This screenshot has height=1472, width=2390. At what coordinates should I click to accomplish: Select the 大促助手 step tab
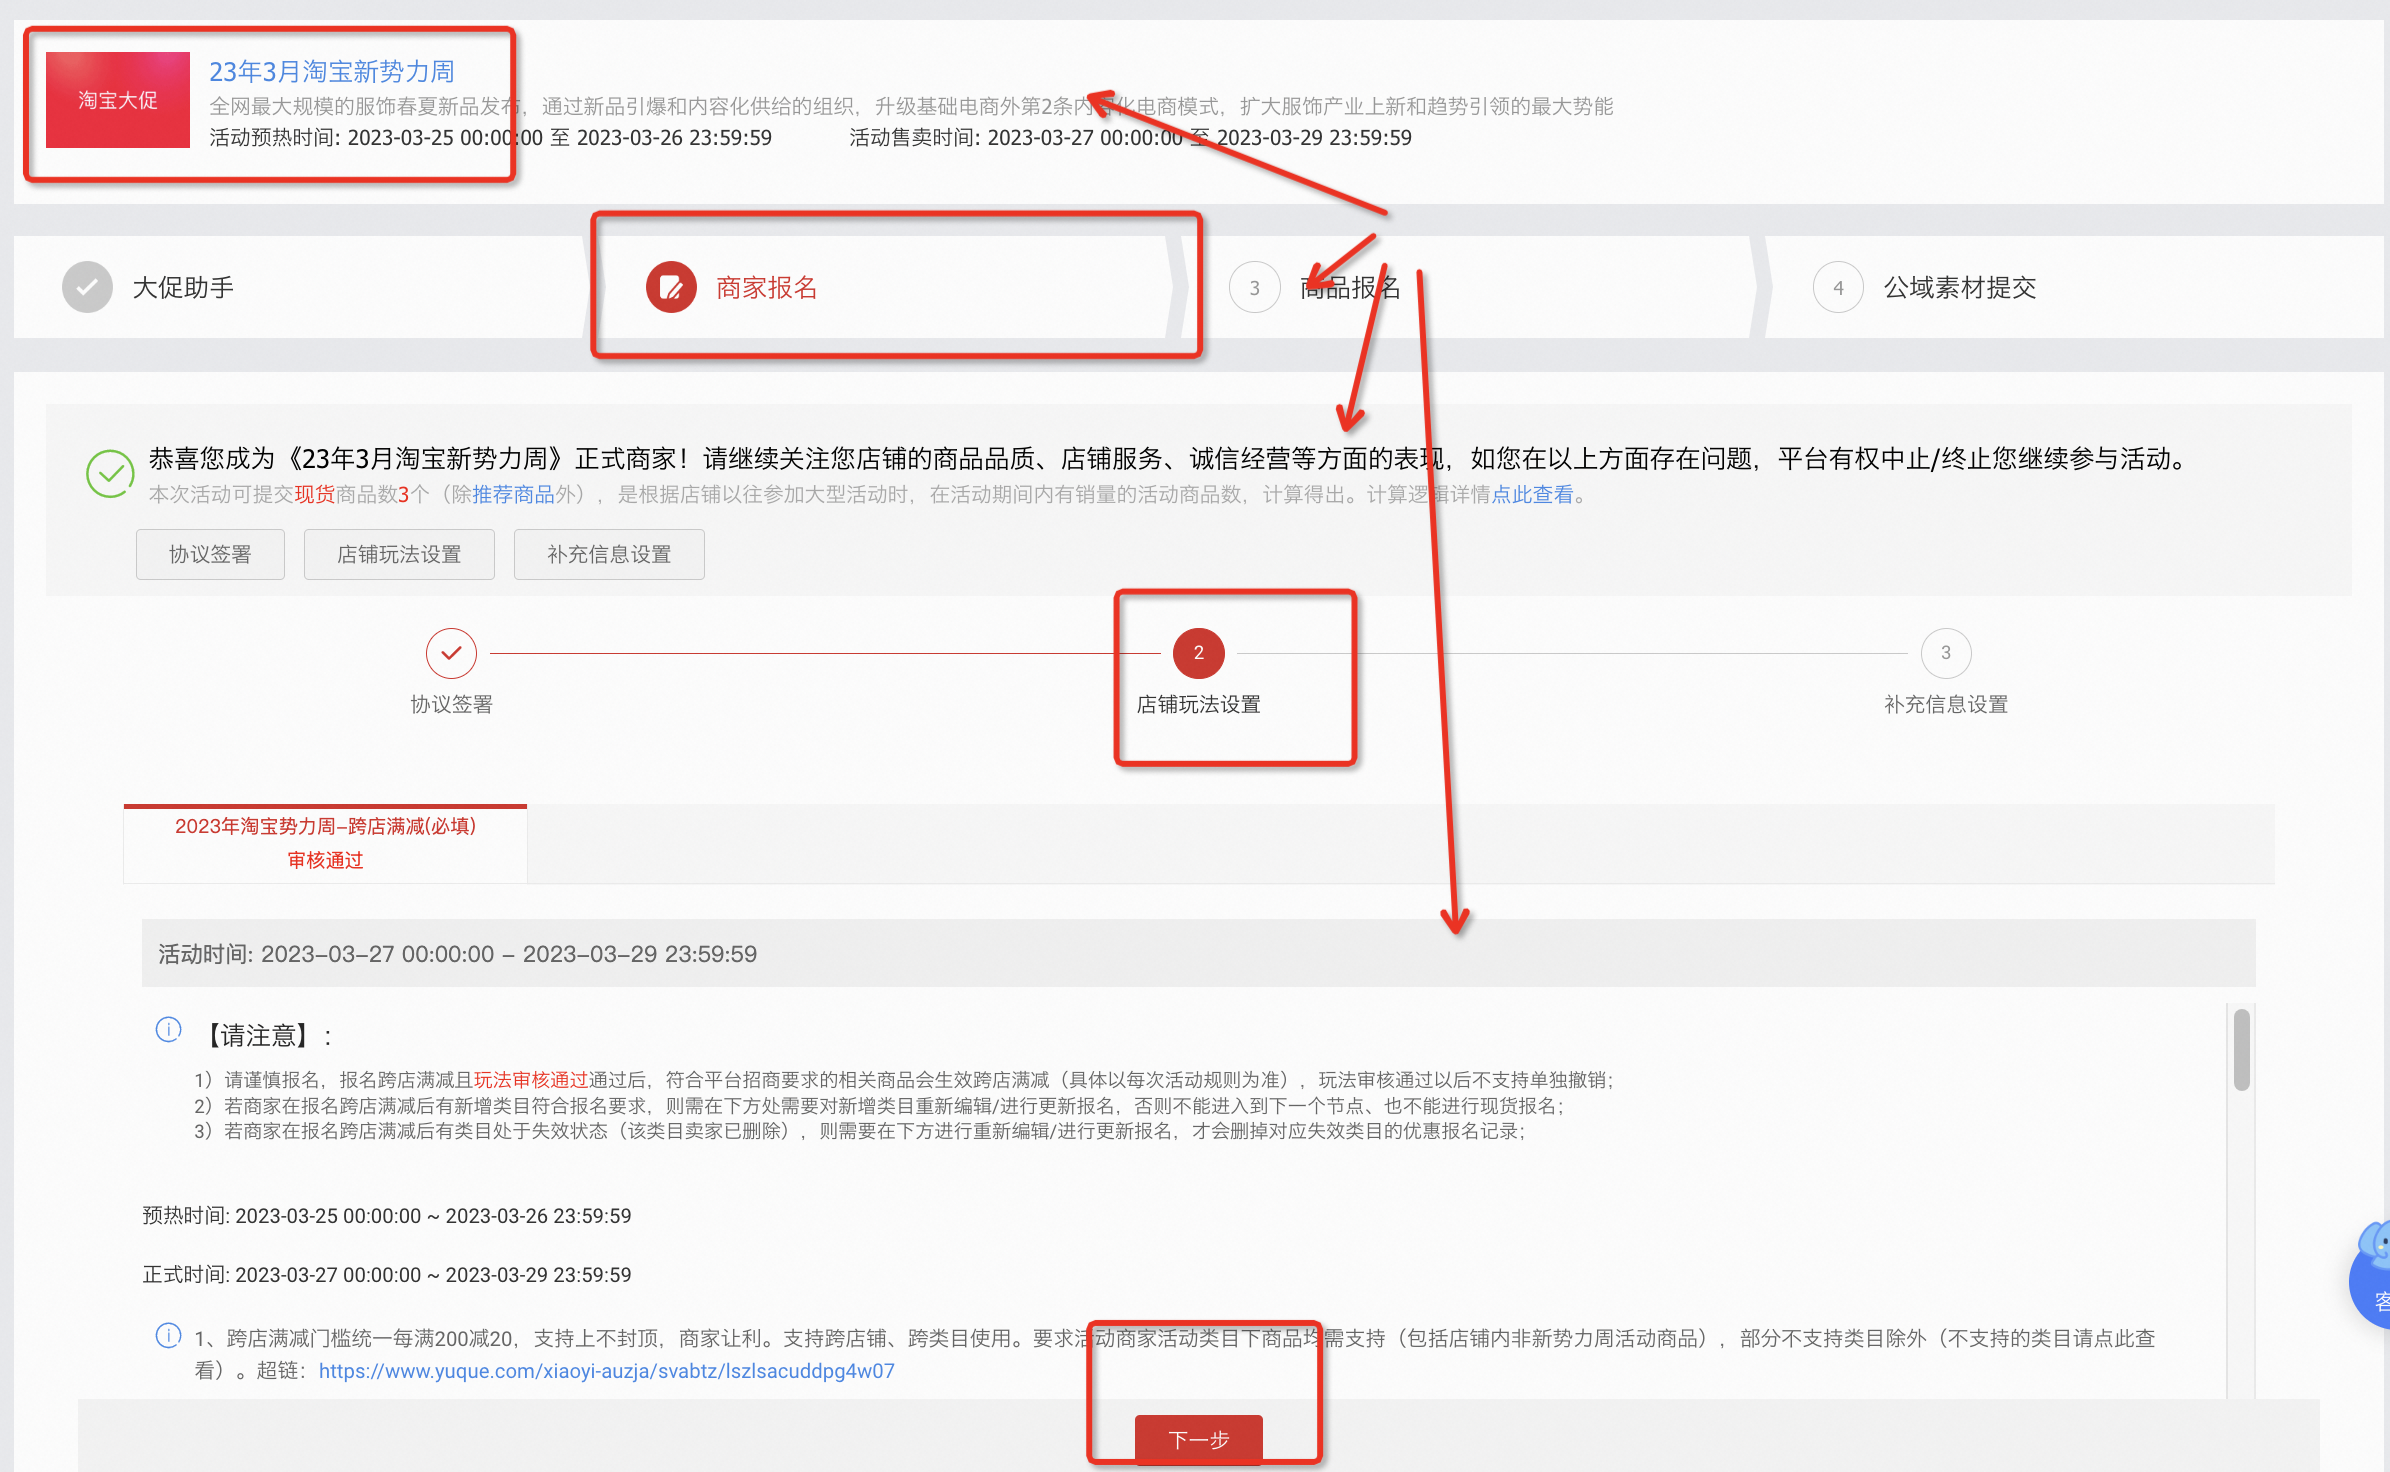pos(300,288)
